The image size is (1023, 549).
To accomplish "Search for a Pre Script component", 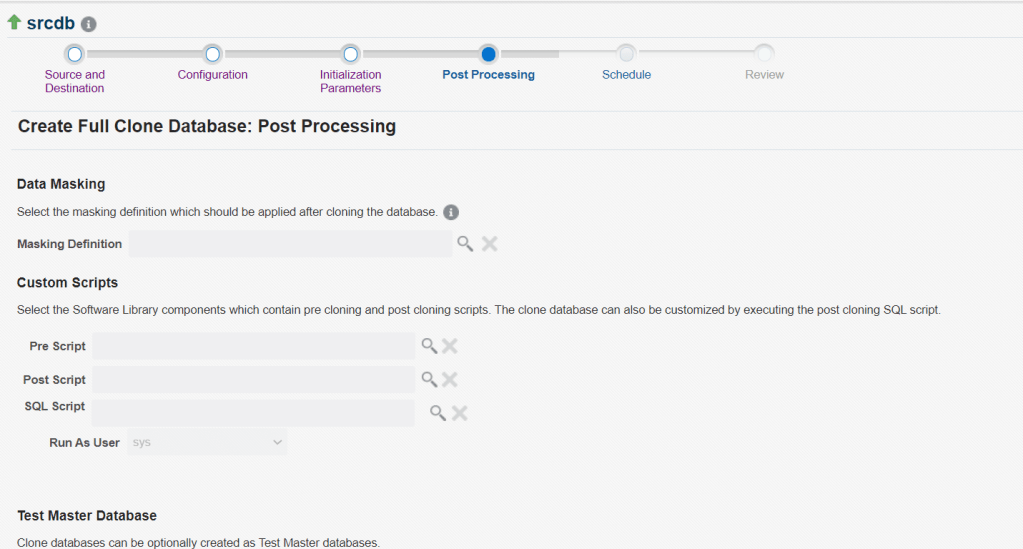I will 429,346.
